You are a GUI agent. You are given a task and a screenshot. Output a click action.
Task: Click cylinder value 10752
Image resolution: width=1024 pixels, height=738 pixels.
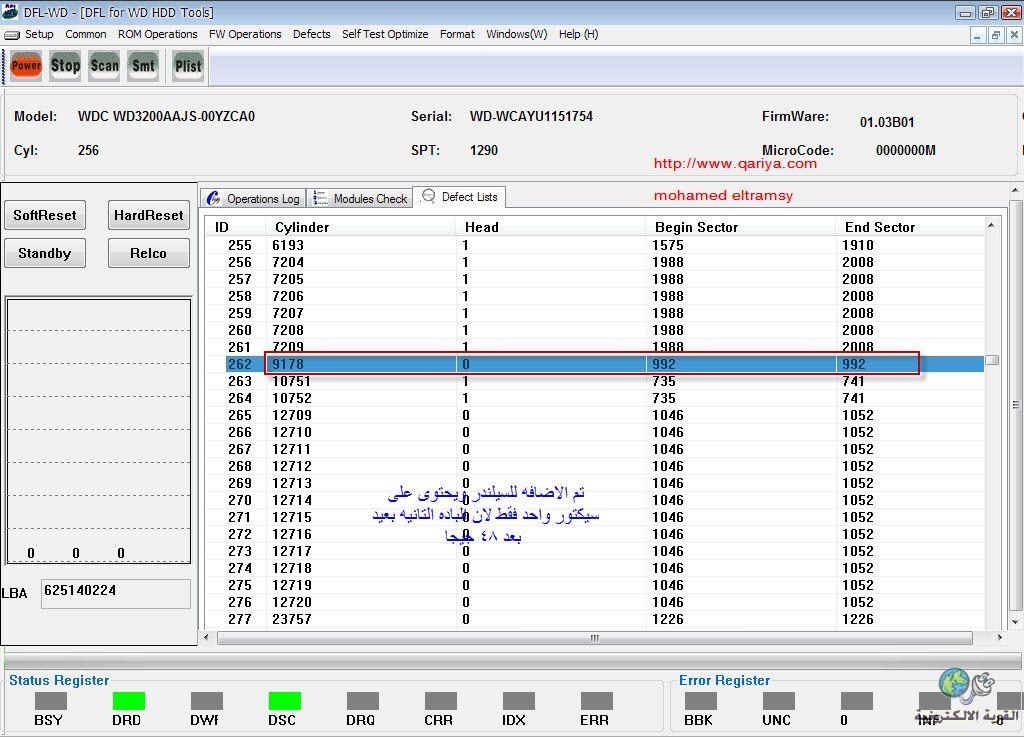292,398
